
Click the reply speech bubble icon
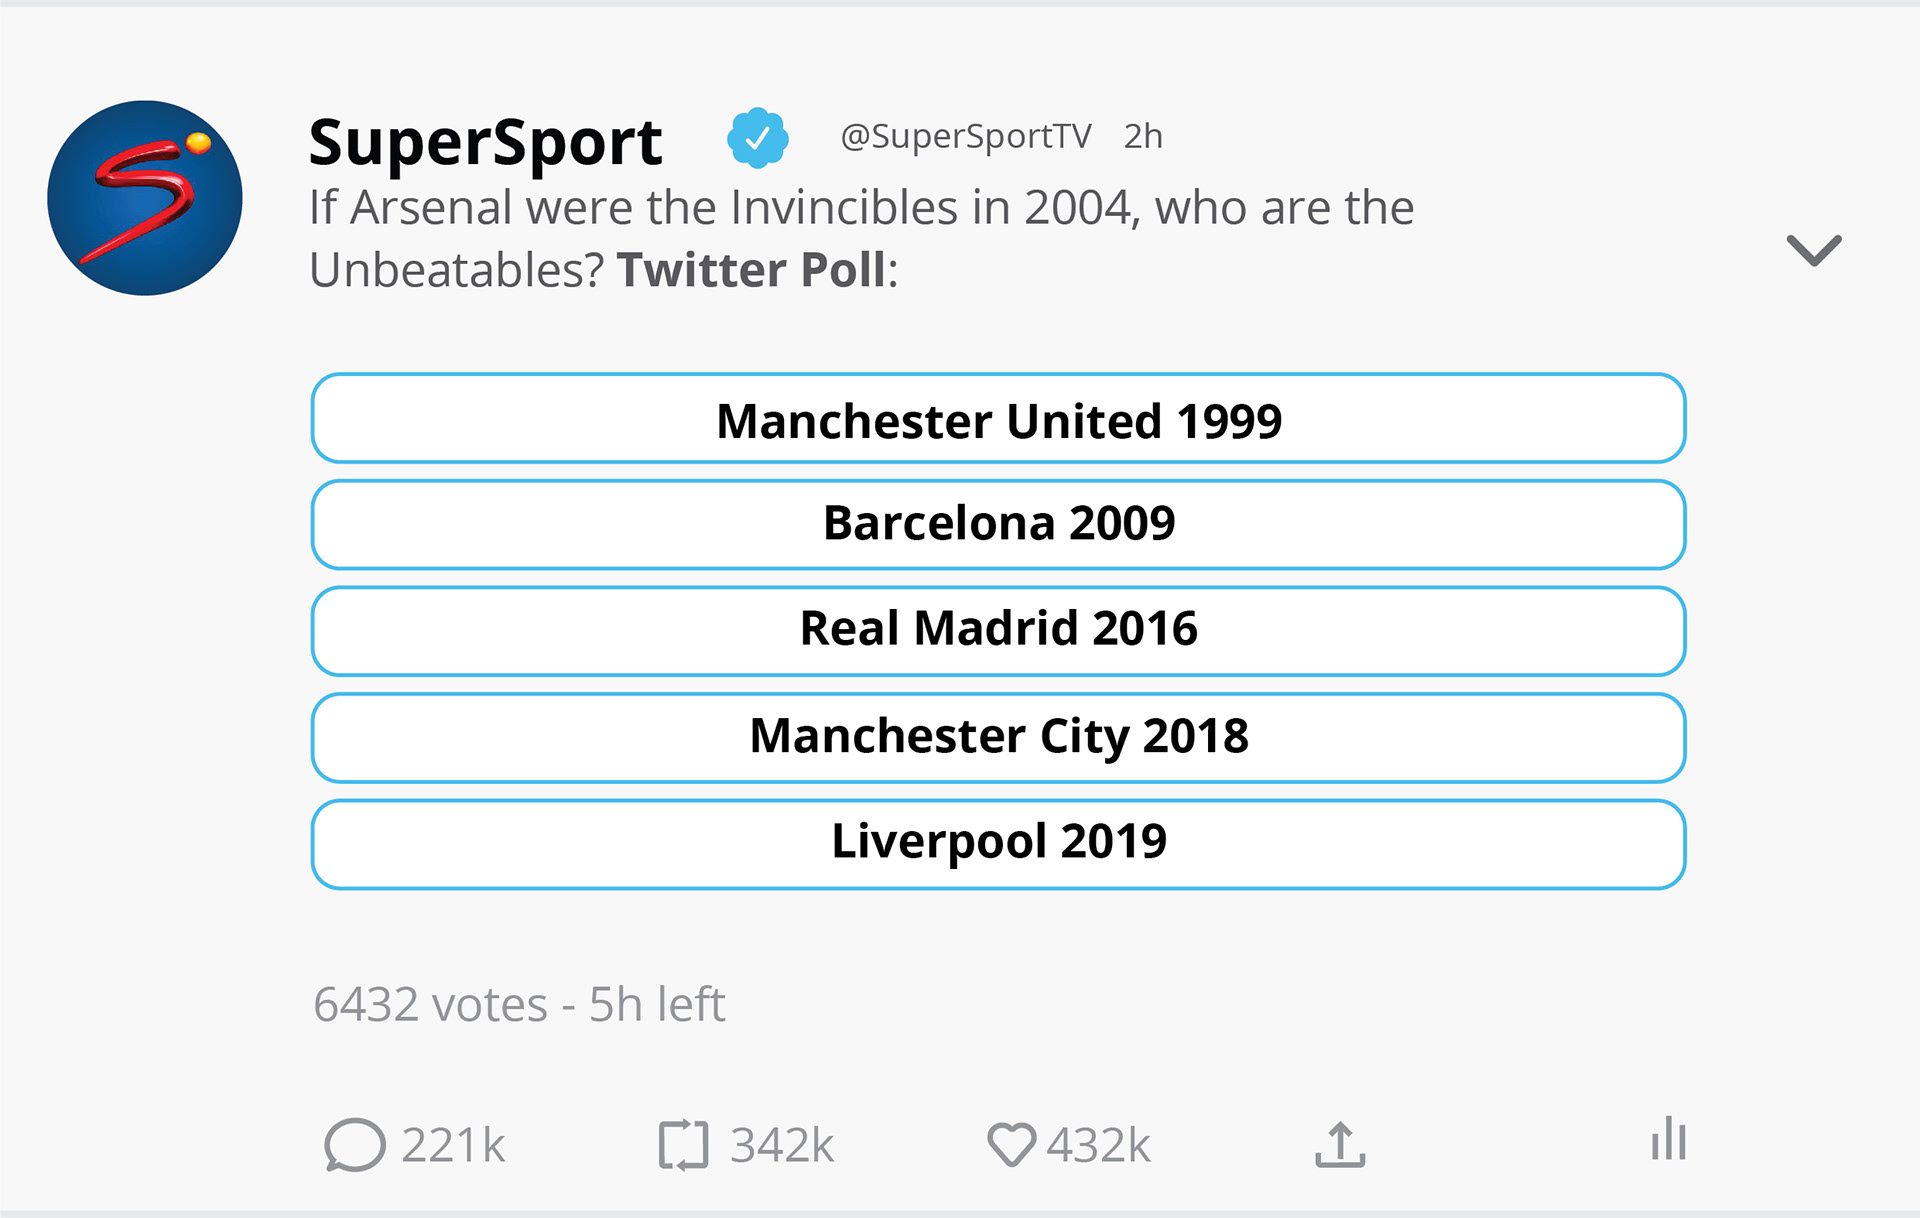pyautogui.click(x=354, y=1144)
